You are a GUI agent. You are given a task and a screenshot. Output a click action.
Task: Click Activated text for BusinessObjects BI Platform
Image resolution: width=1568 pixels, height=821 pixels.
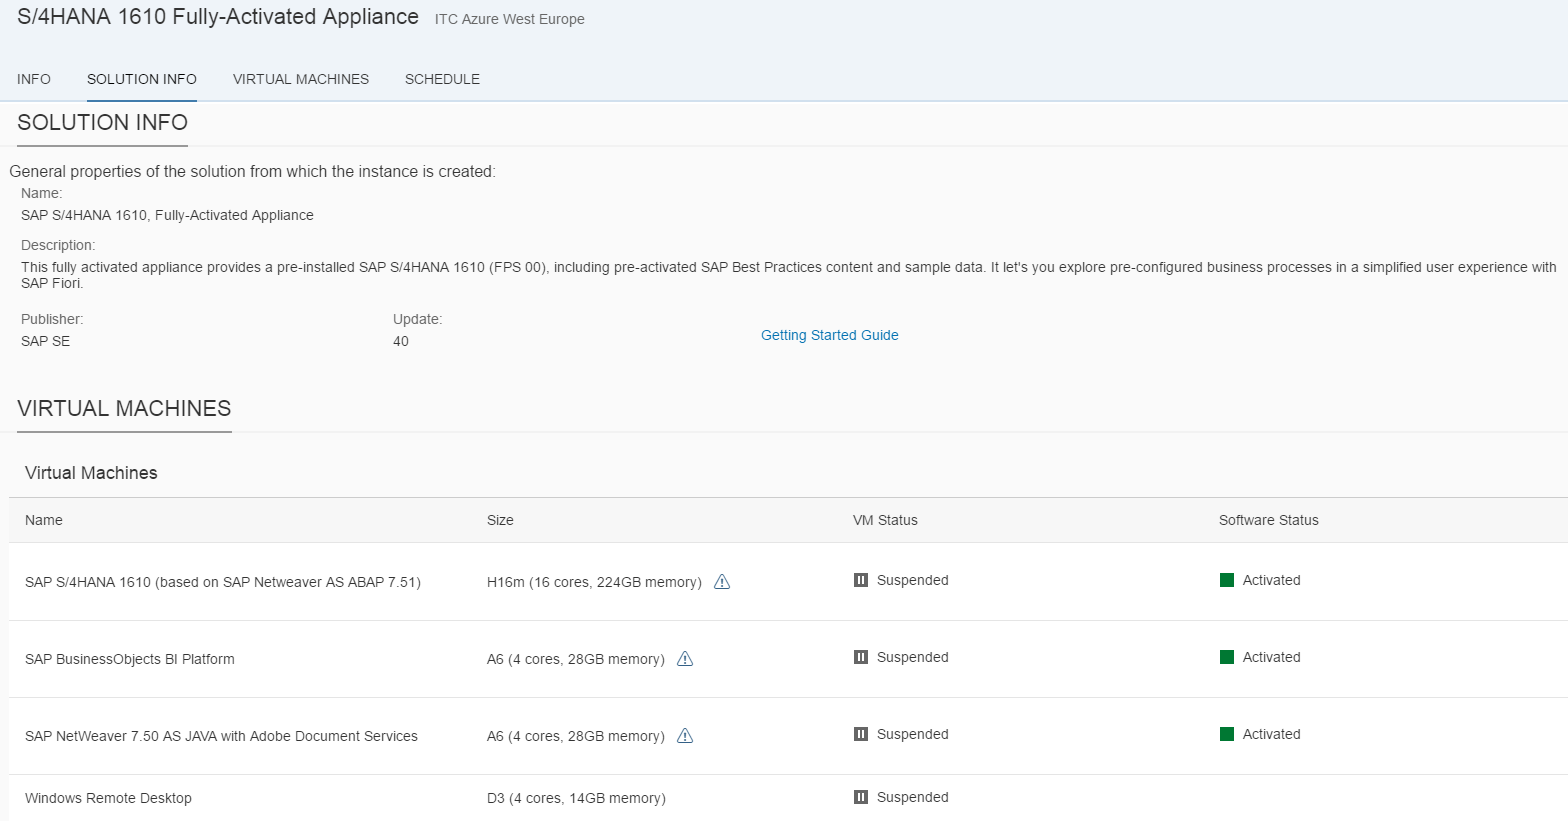click(x=1272, y=657)
